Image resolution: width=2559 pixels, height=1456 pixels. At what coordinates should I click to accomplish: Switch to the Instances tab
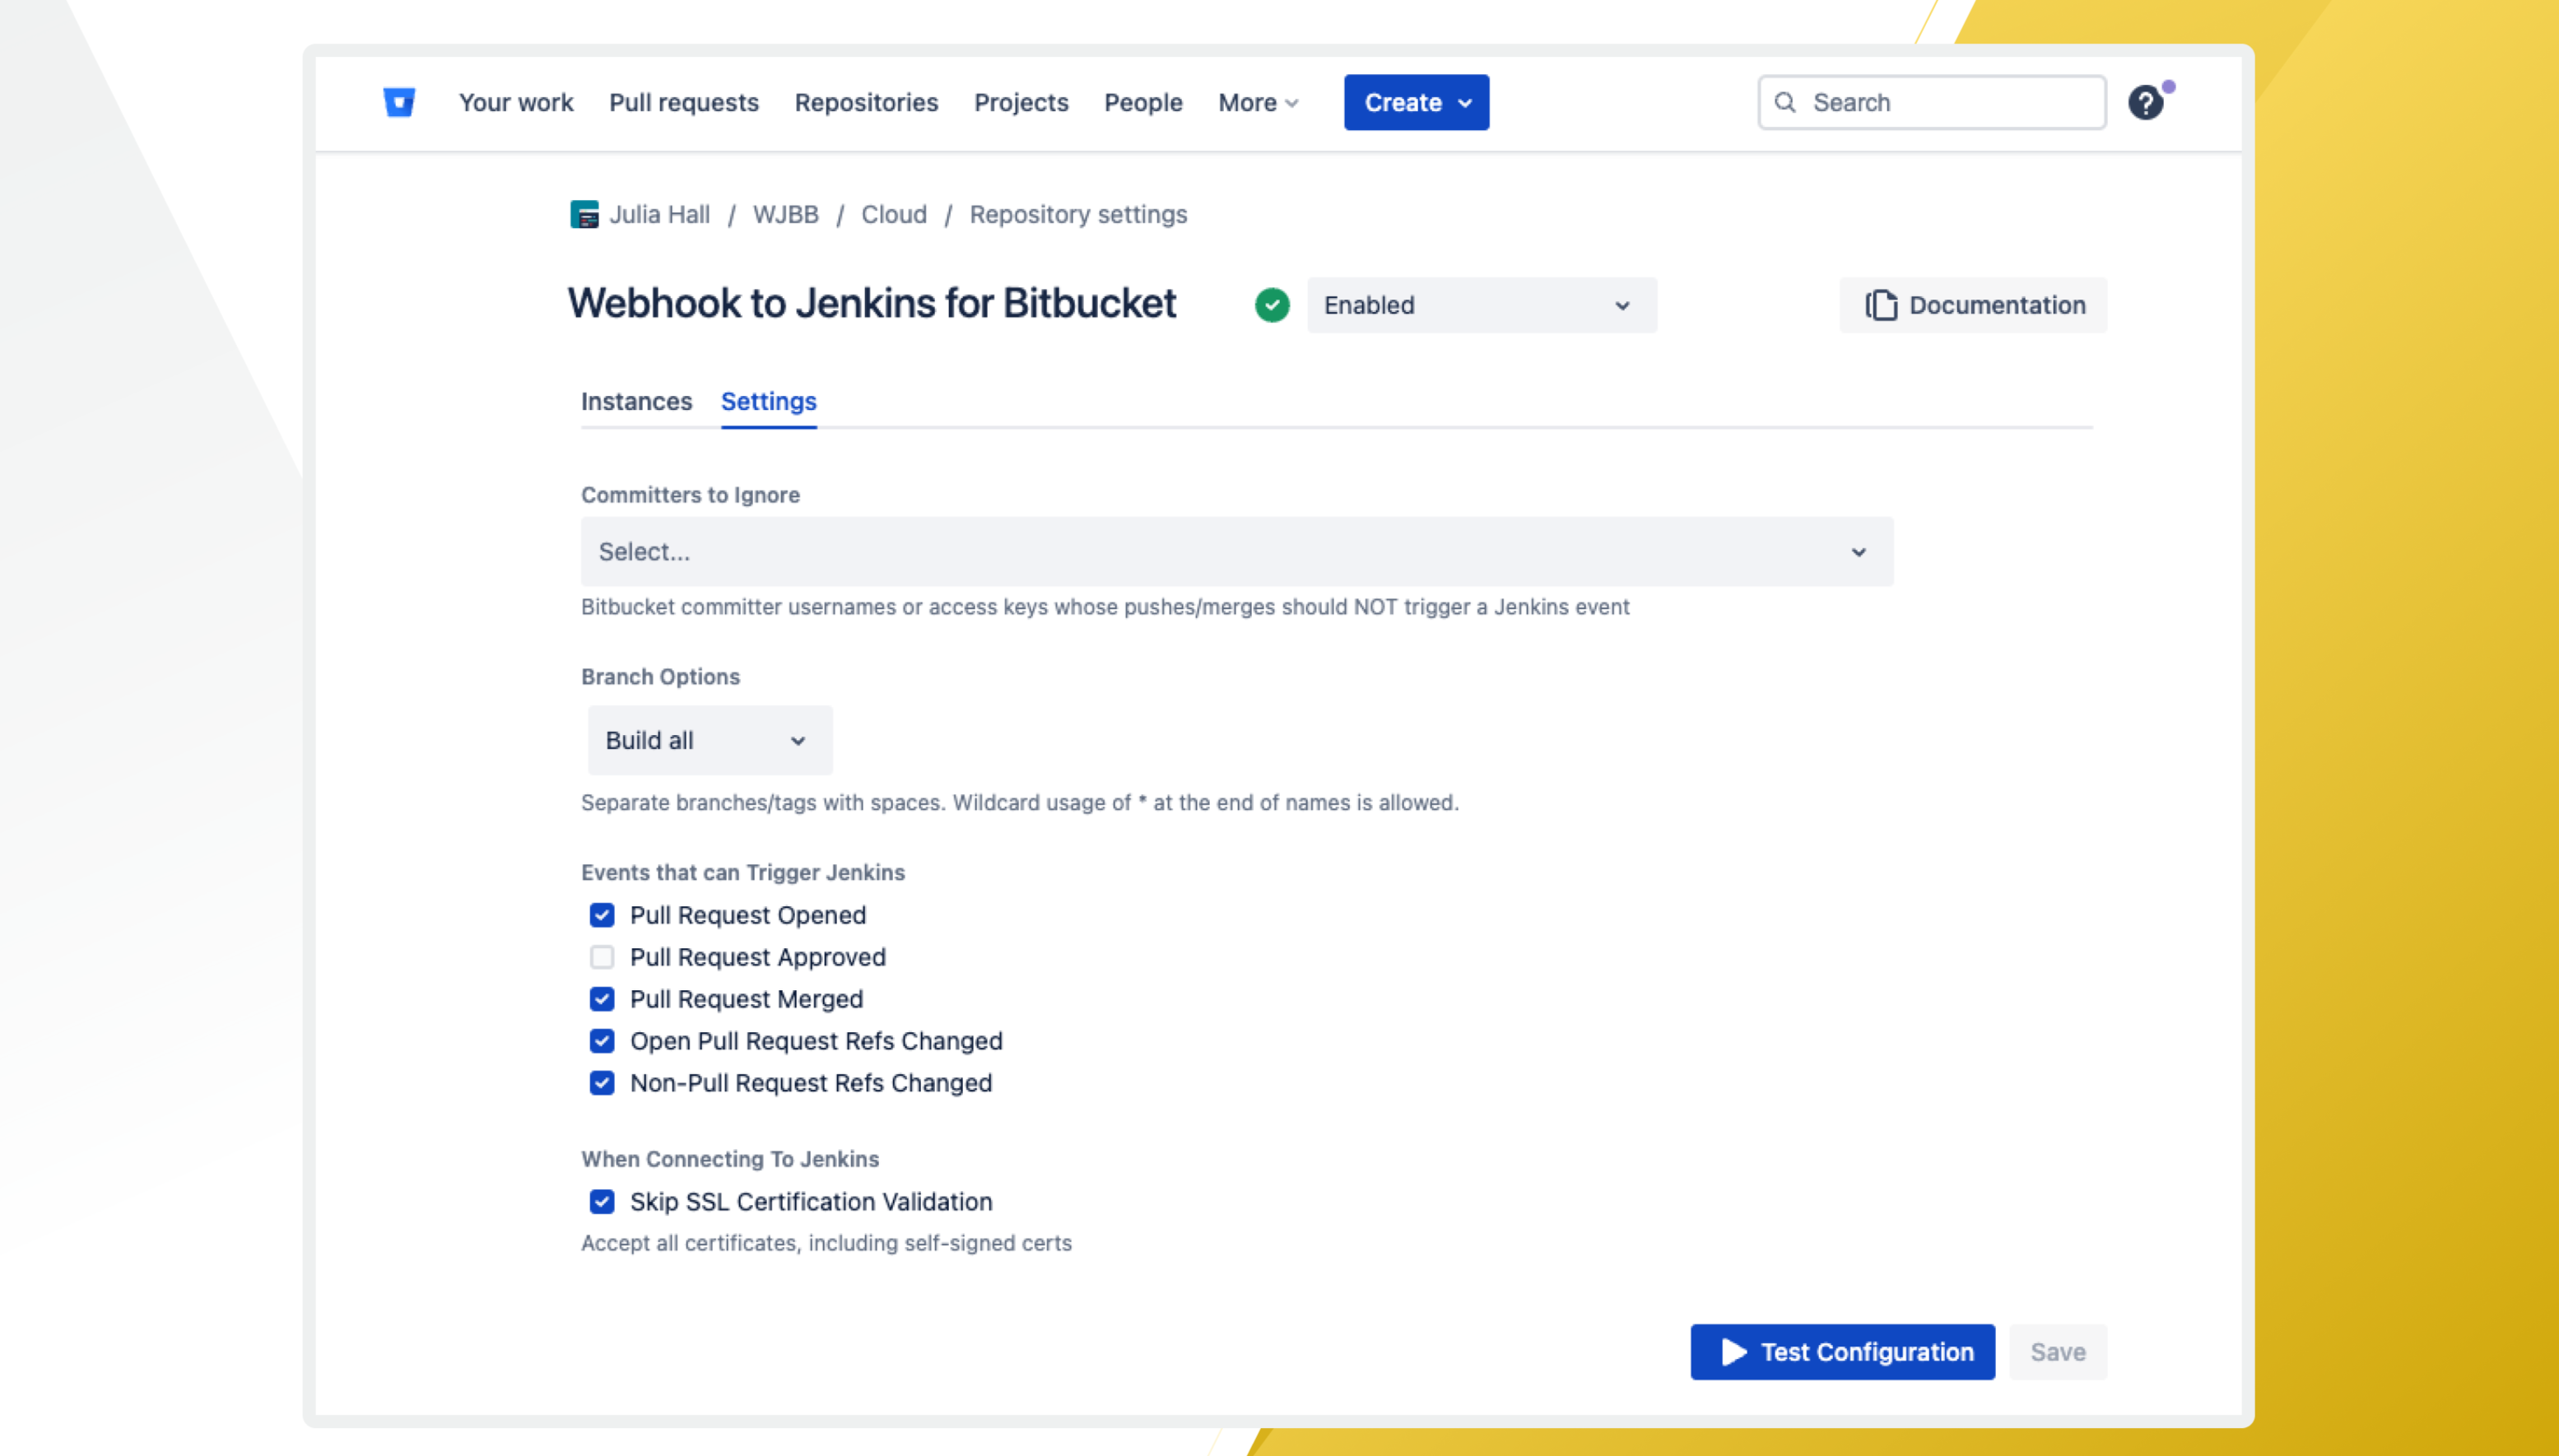[x=636, y=401]
